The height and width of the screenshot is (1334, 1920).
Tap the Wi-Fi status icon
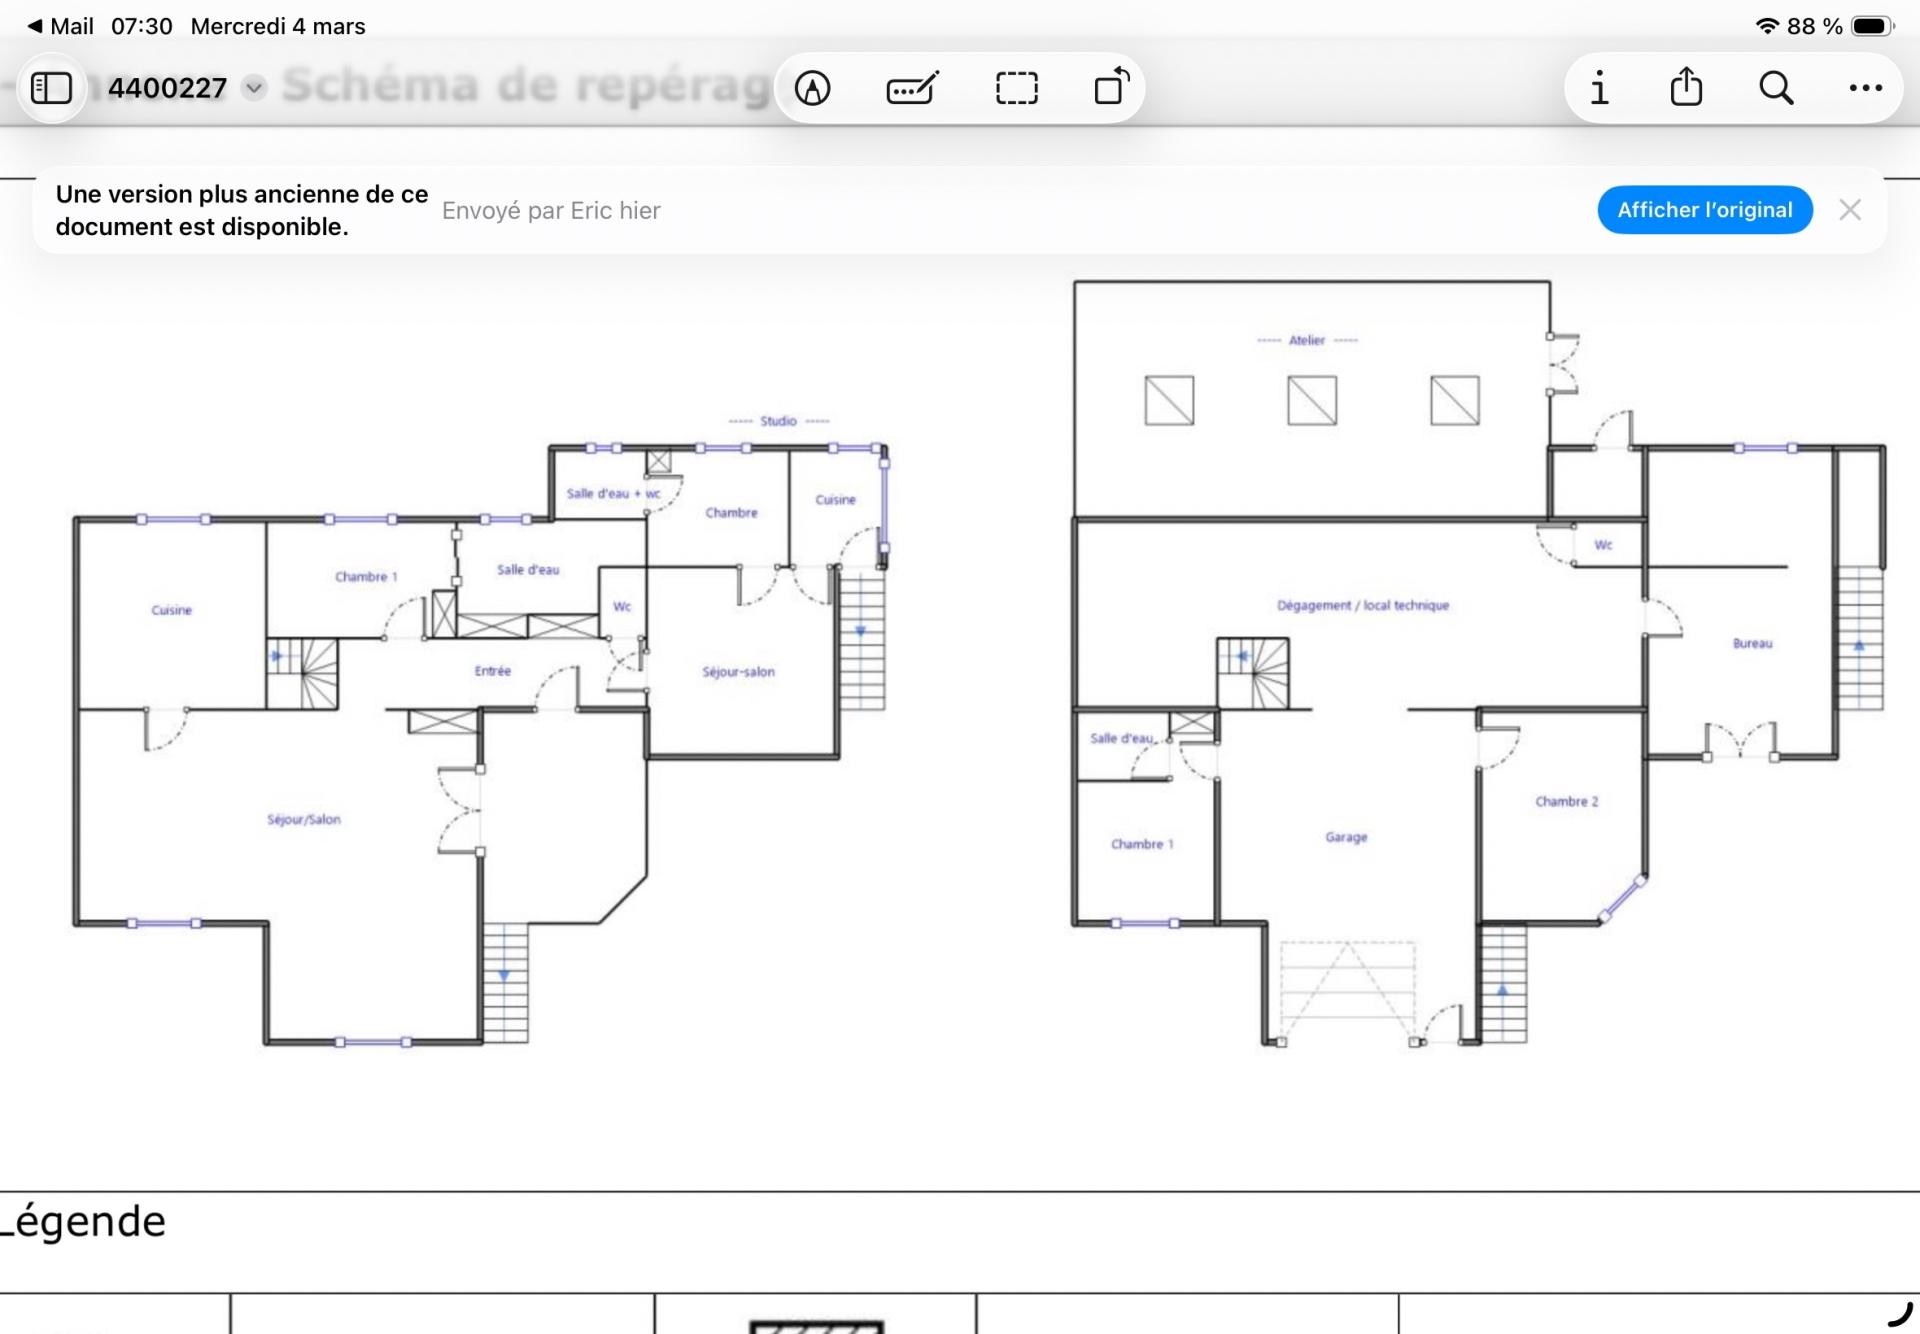tap(1767, 26)
